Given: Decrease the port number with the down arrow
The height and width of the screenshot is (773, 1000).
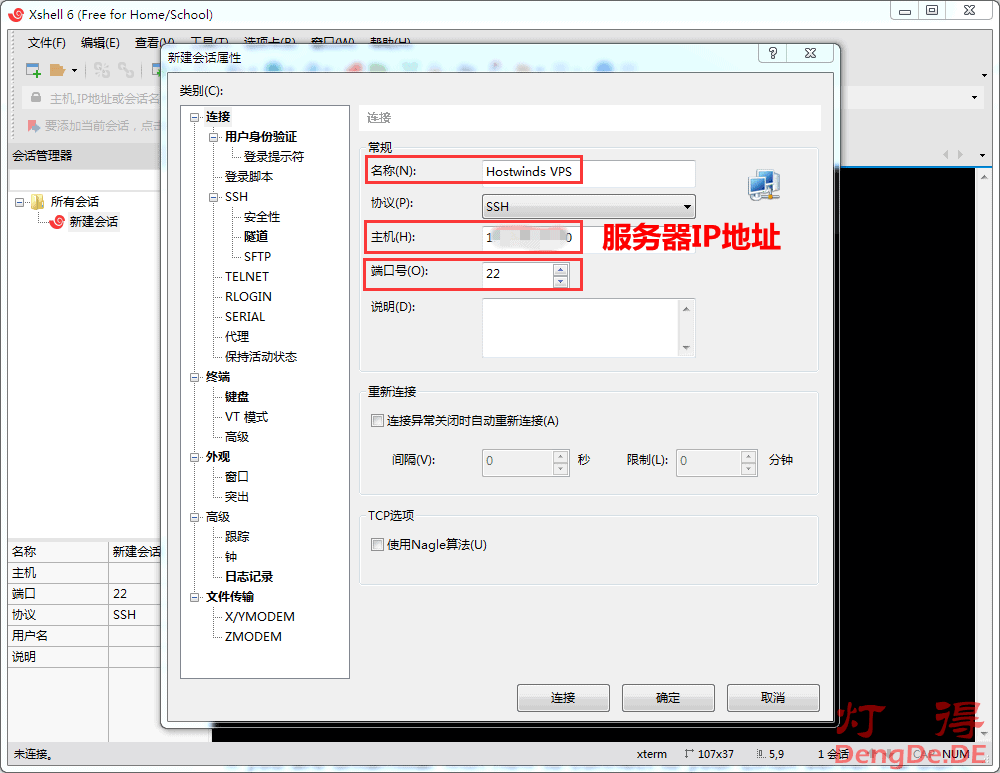Looking at the screenshot, I should coord(561,281).
